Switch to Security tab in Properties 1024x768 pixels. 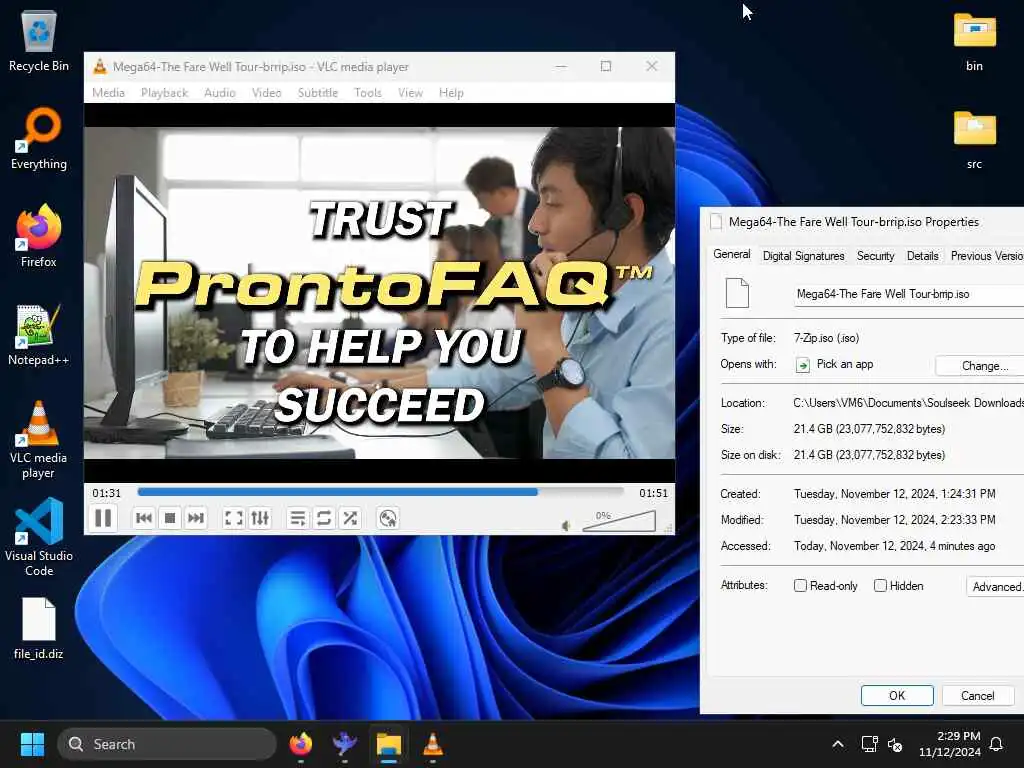pyautogui.click(x=875, y=256)
